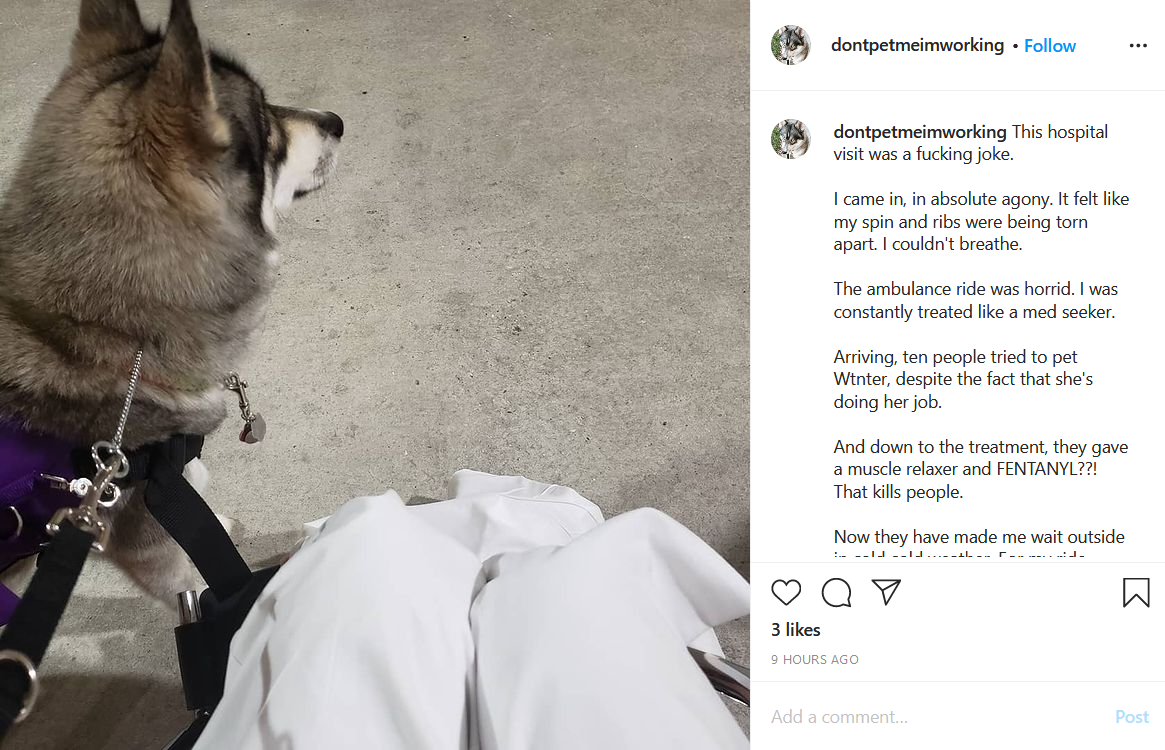
Task: Select the caption's first line 'This hospital visit'
Action: (970, 143)
